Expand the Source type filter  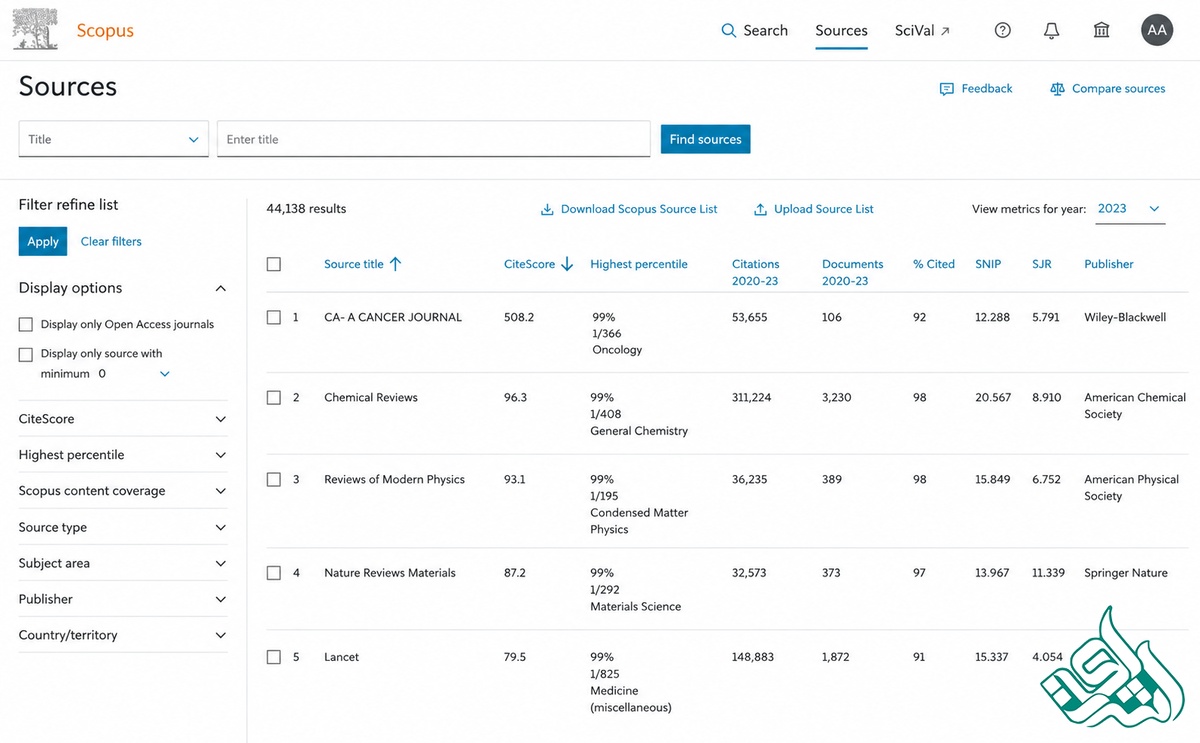pos(123,527)
